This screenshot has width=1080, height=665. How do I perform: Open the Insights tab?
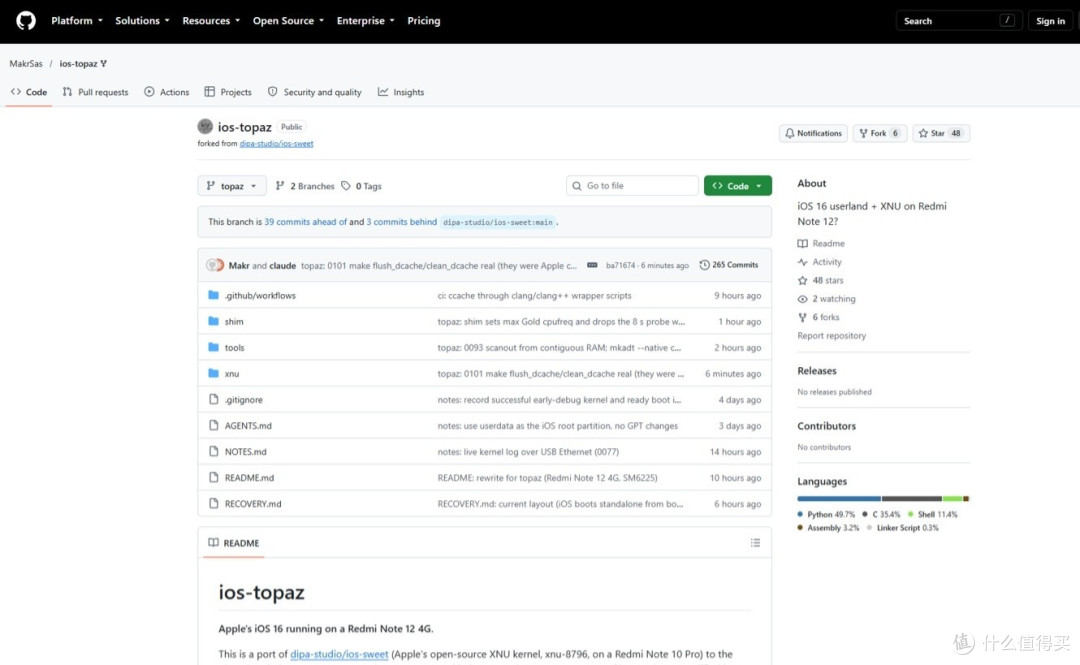click(x=401, y=92)
